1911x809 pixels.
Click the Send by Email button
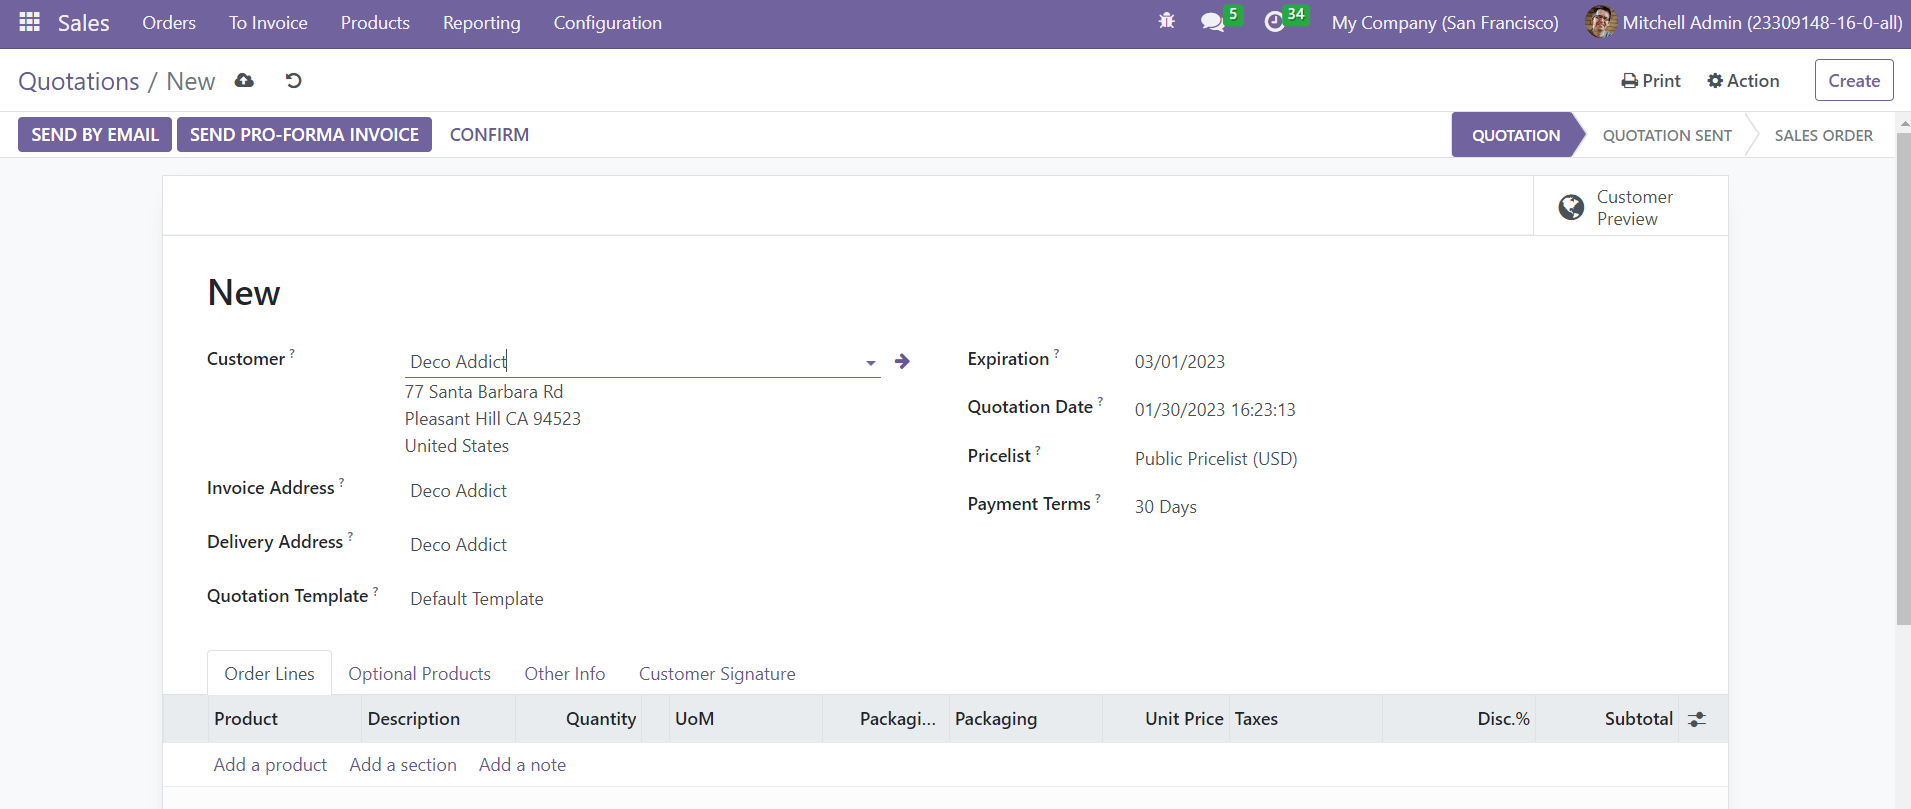coord(95,135)
